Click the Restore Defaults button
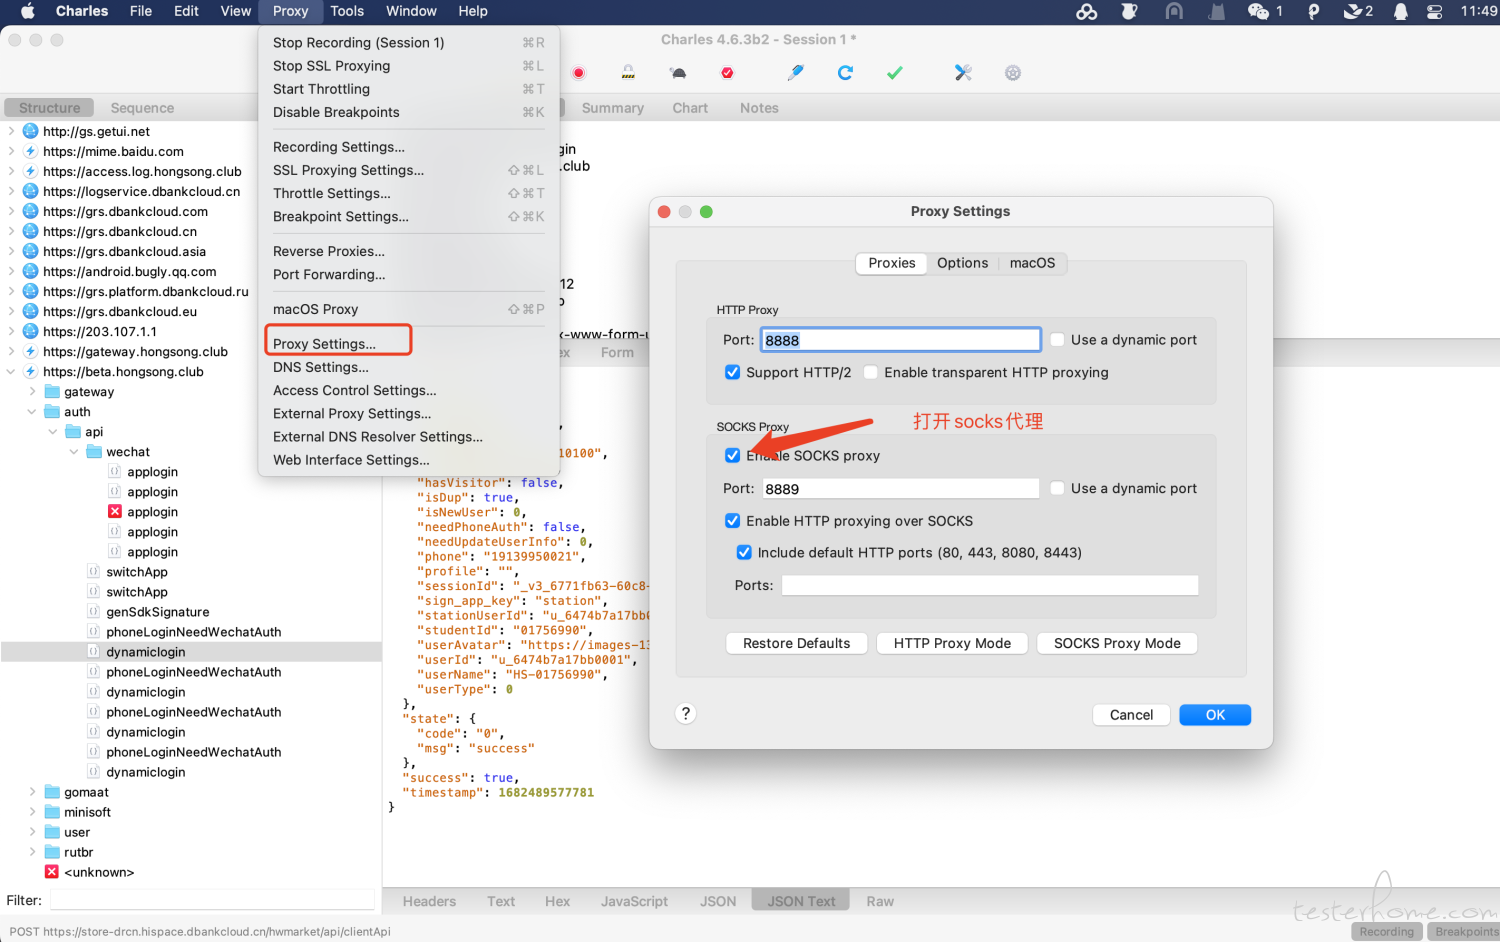The width and height of the screenshot is (1500, 942). tap(796, 643)
